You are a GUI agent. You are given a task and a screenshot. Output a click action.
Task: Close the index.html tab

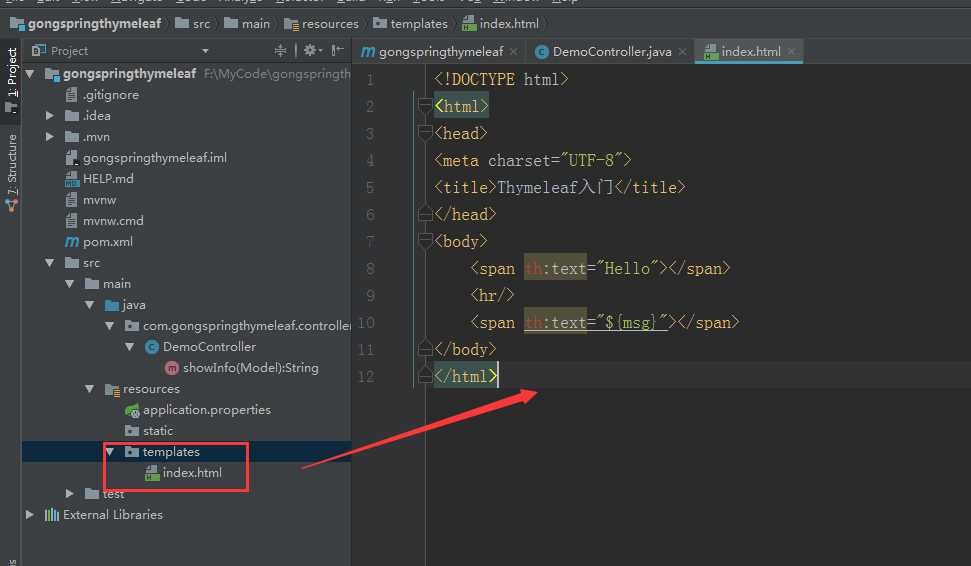pyautogui.click(x=791, y=52)
